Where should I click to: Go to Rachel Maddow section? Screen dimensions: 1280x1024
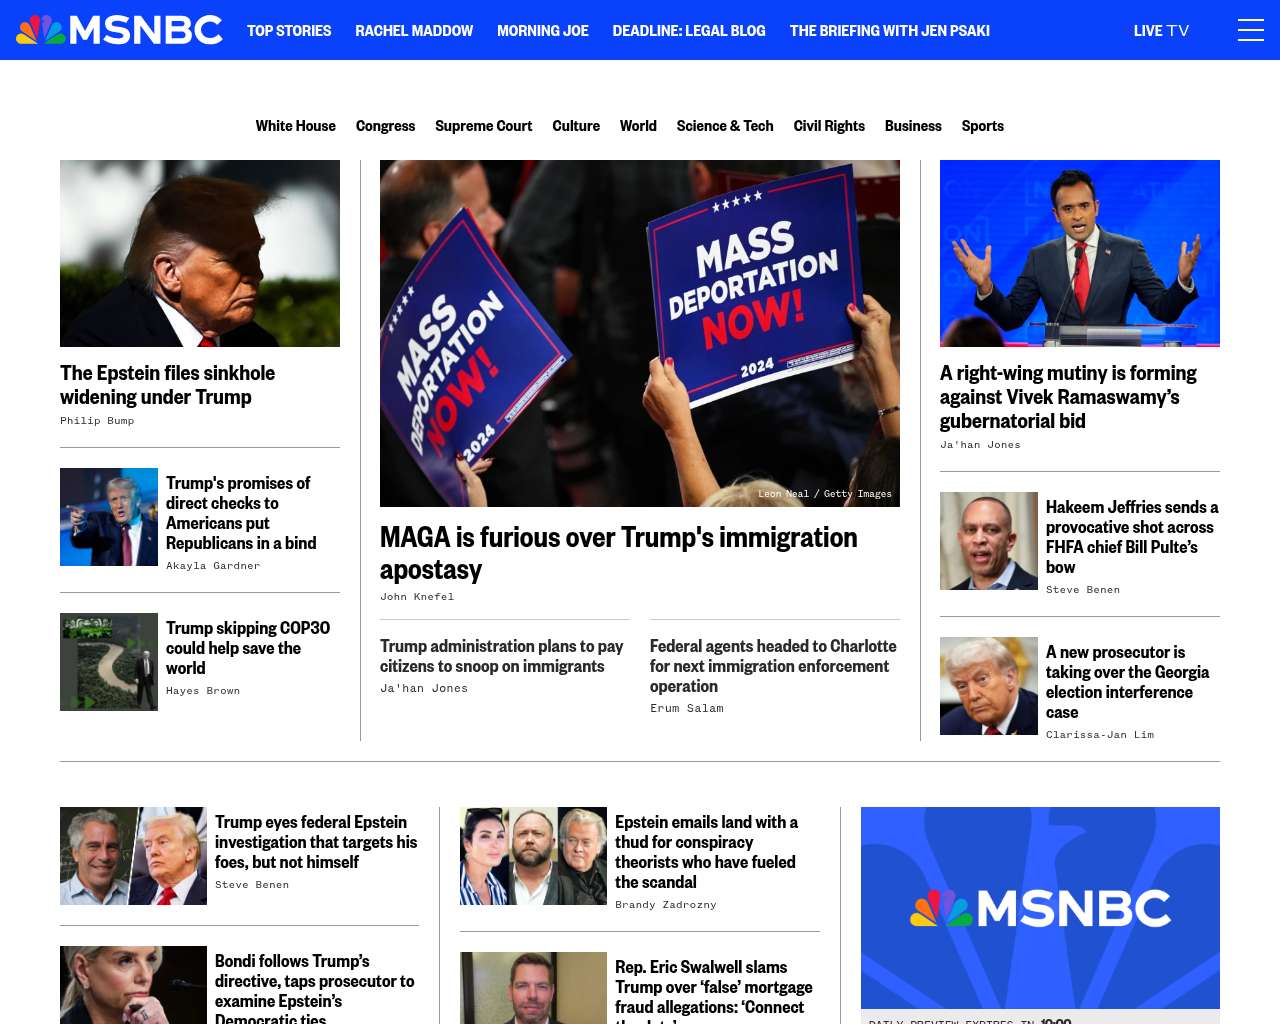tap(414, 31)
